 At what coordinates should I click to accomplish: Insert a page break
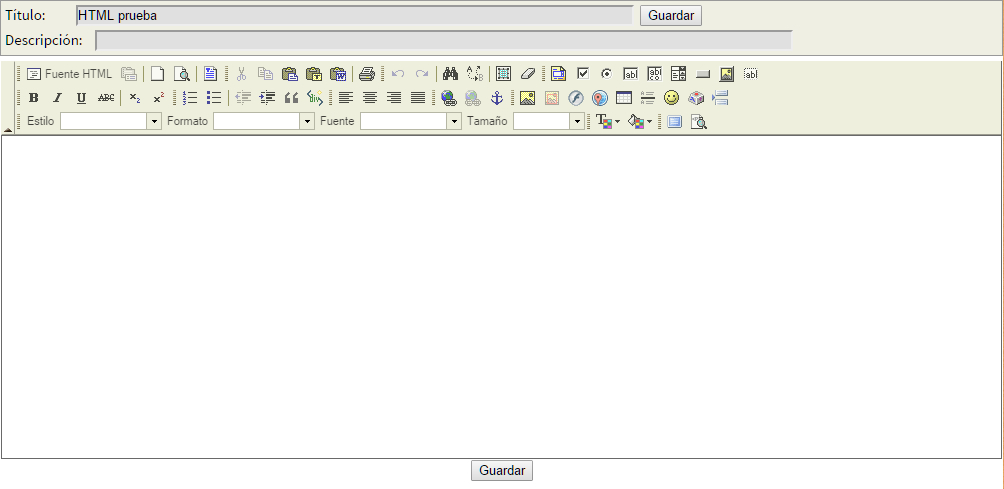[x=720, y=98]
